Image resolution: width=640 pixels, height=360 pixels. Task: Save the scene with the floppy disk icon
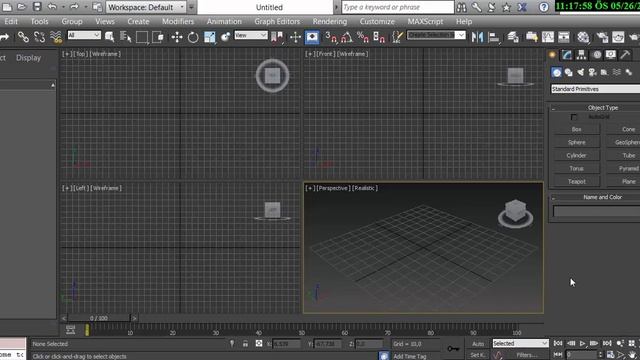pos(37,7)
